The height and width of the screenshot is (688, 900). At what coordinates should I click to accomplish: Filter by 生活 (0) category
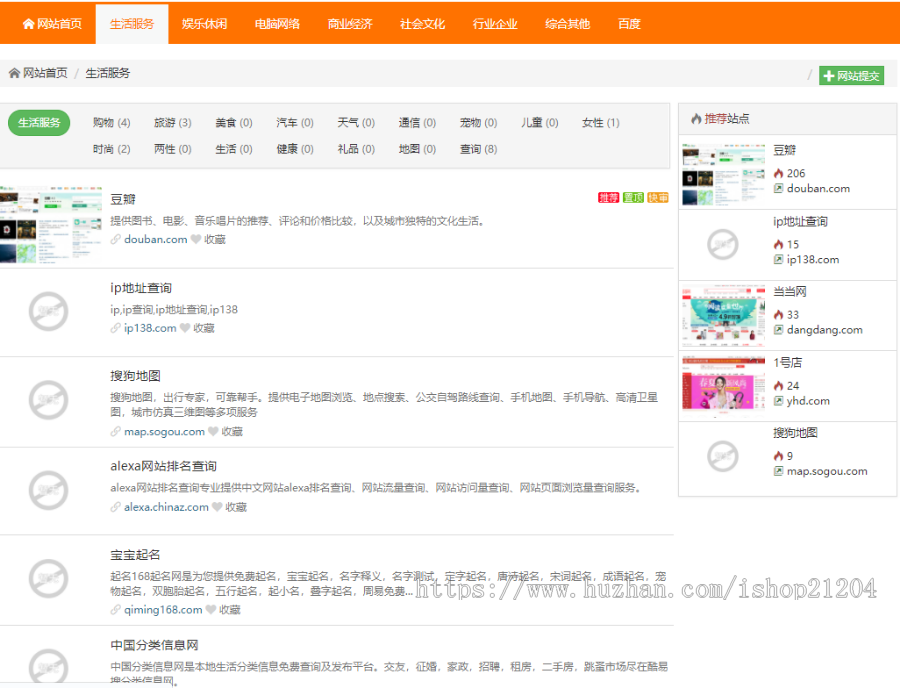tap(234, 149)
